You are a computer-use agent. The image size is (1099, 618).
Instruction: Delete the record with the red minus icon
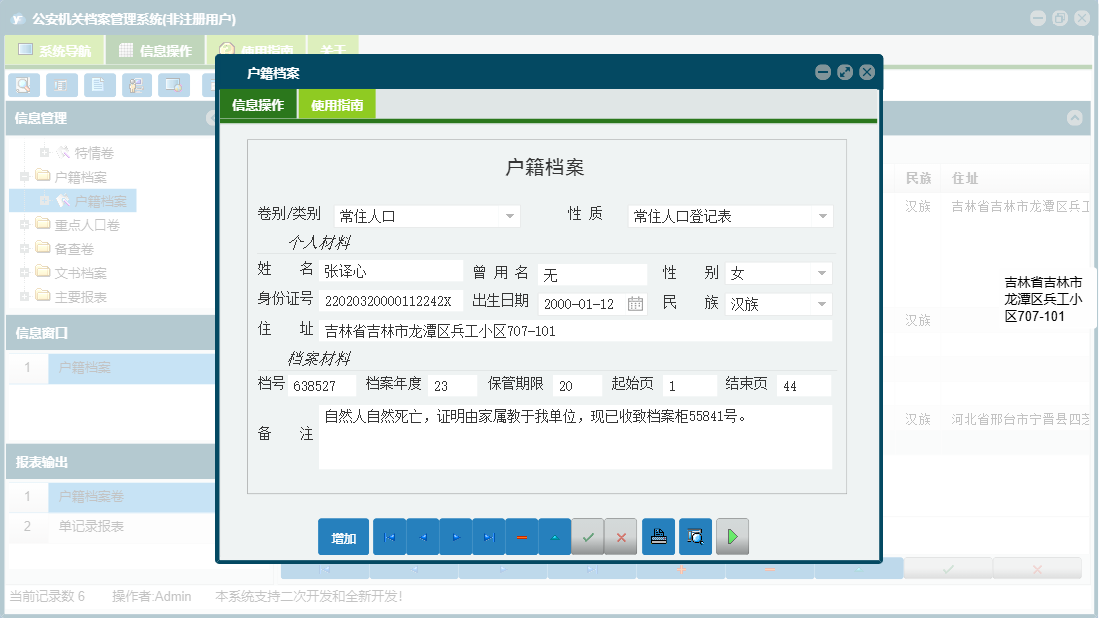point(522,536)
